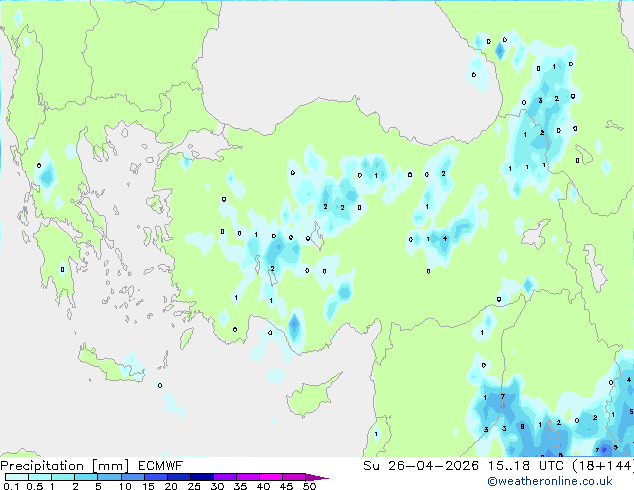The image size is (634, 490).
Task: Select the 45–50 mm legend swatch
Action: [x=294, y=477]
